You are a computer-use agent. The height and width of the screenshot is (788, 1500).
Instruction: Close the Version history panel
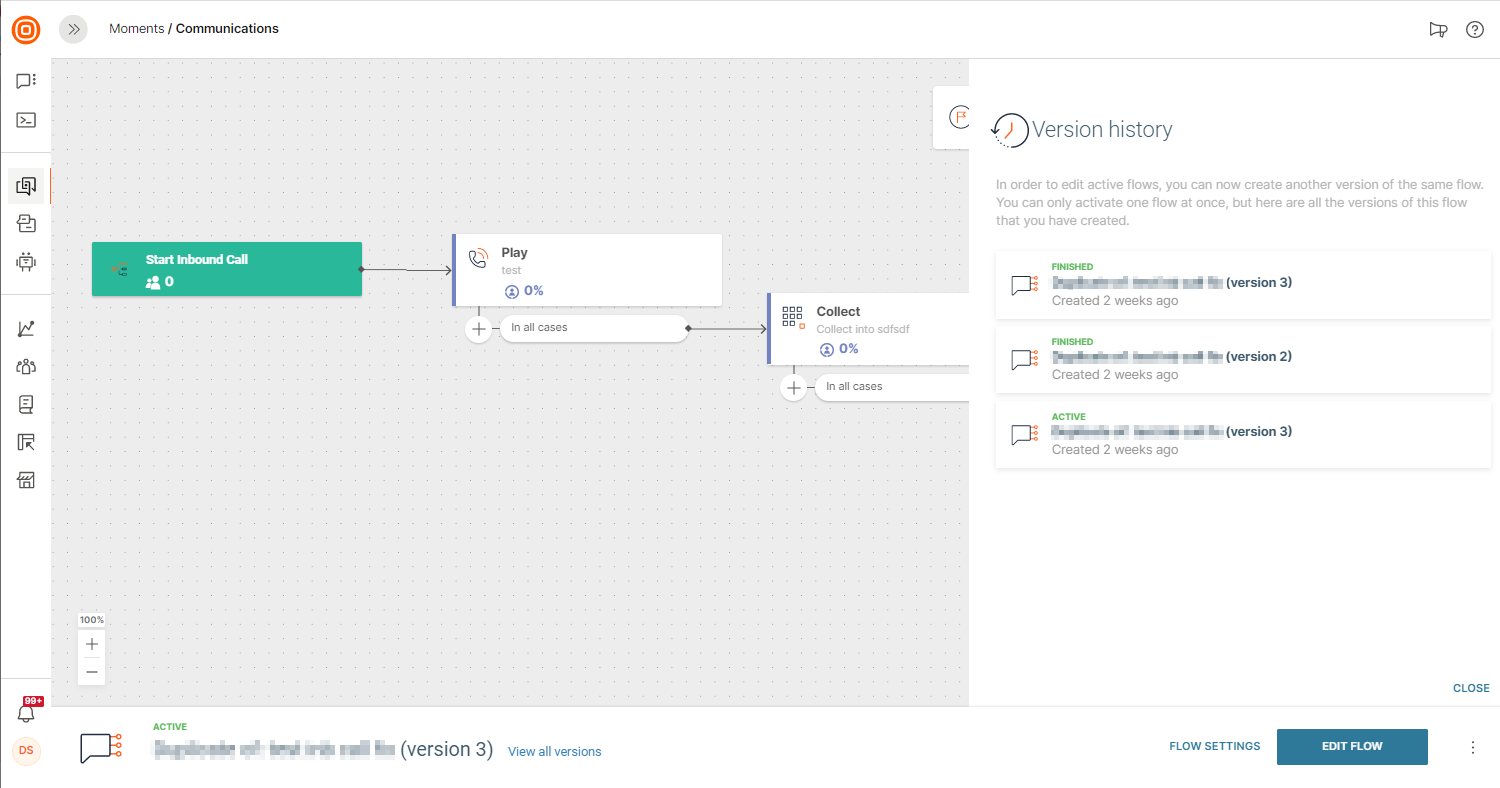1471,688
